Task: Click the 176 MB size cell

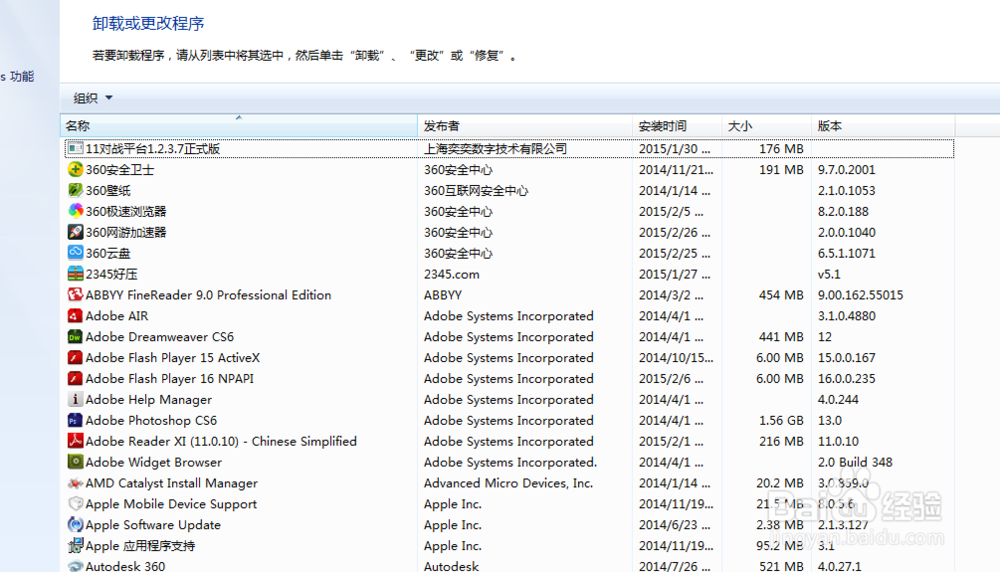Action: pos(781,149)
